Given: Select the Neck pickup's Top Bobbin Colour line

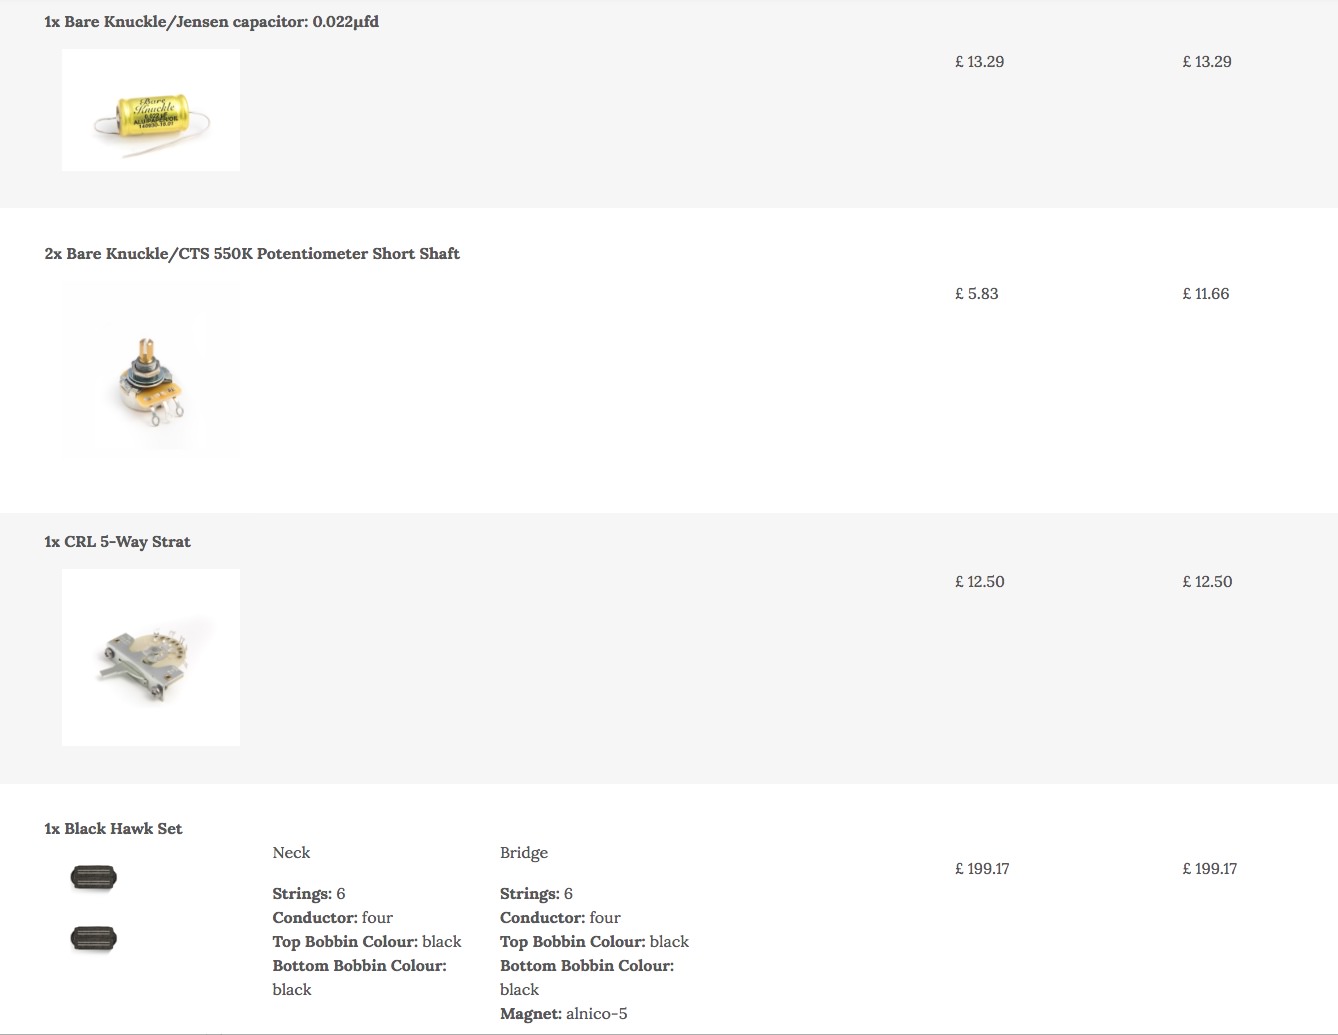Looking at the screenshot, I should (x=367, y=941).
